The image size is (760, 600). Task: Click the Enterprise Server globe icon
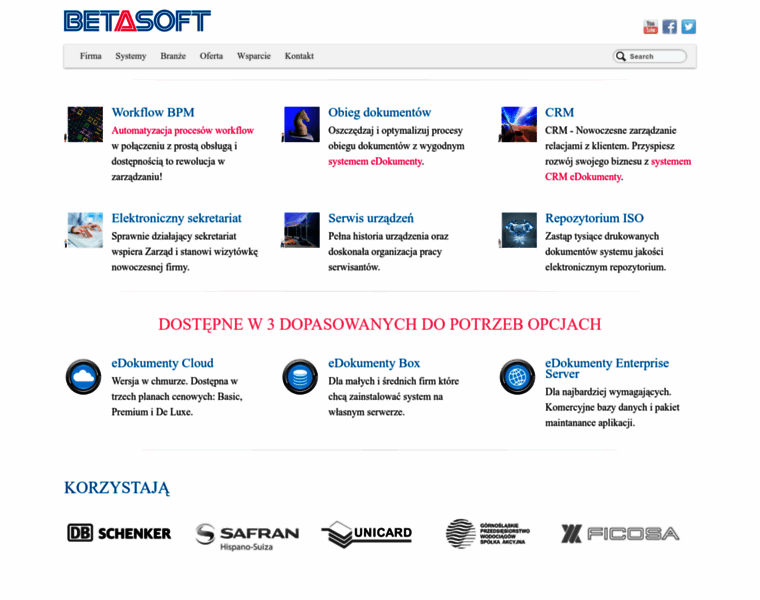pyautogui.click(x=517, y=377)
